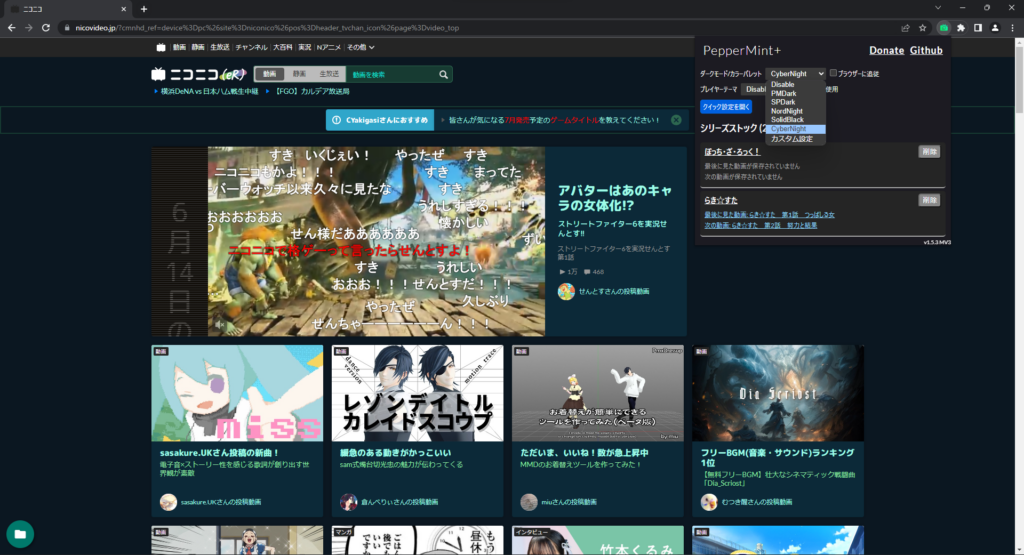The width and height of the screenshot is (1024, 555).
Task: Choose Disable in the palette list
Action: [x=795, y=84]
